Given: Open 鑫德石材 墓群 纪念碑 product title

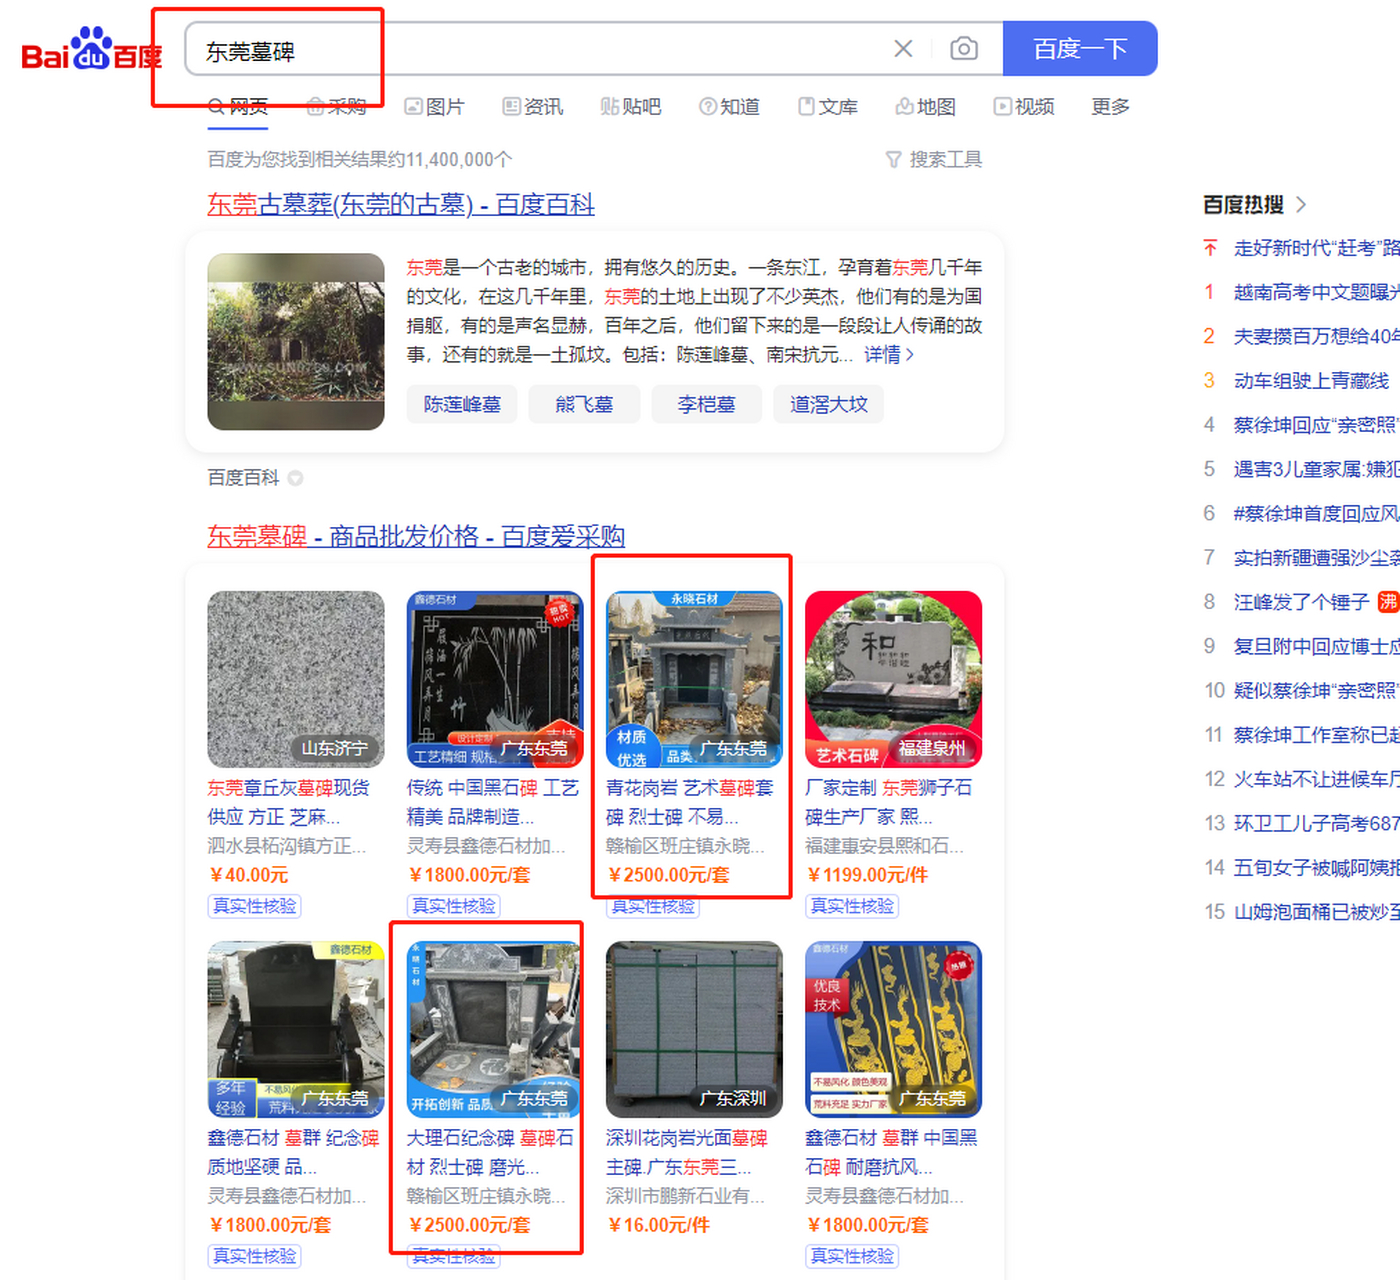Looking at the screenshot, I should tap(293, 1152).
